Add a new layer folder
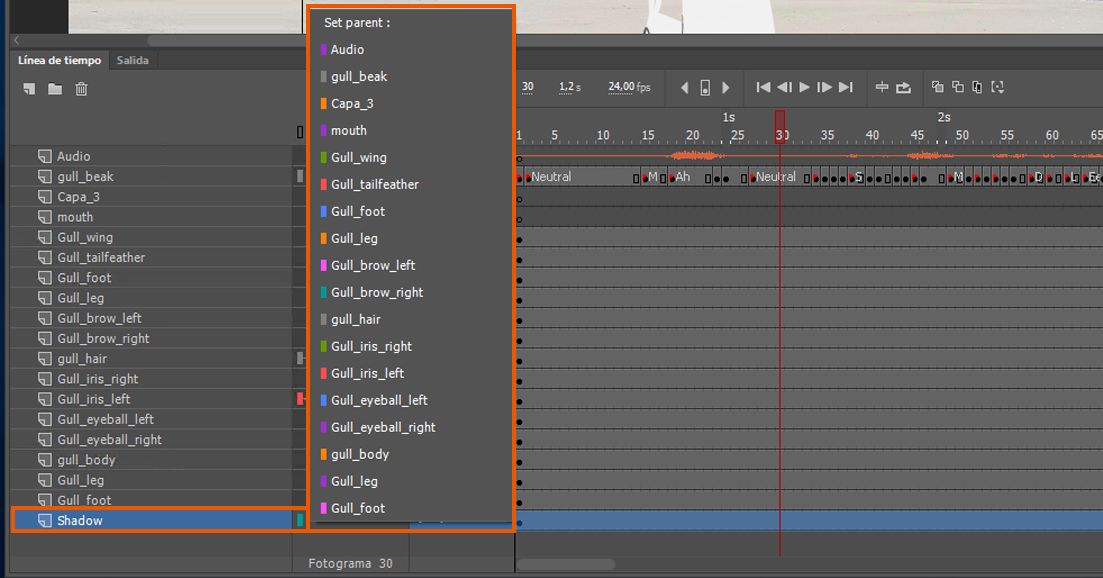This screenshot has height=578, width=1103. click(x=55, y=89)
